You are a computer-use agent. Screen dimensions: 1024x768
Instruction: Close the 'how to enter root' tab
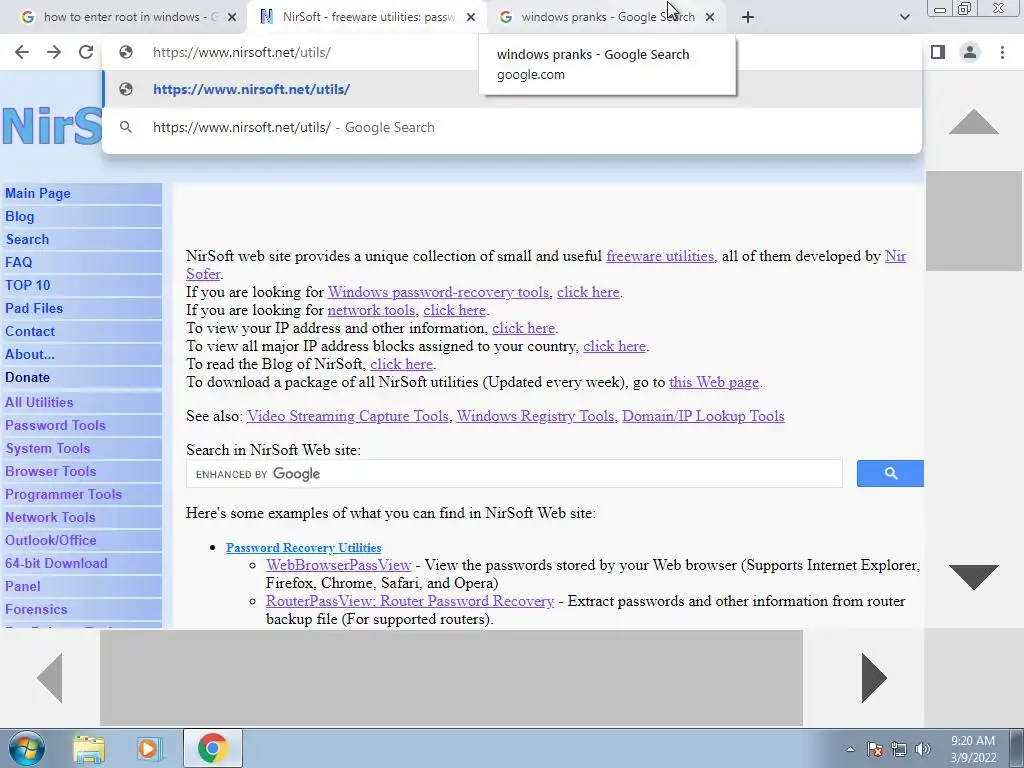(232, 18)
